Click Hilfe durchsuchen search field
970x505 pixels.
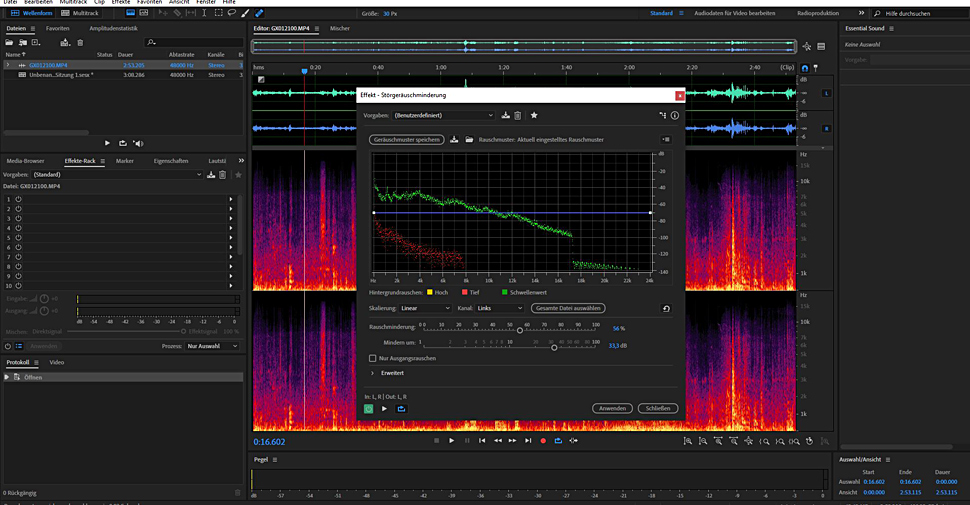tap(920, 13)
